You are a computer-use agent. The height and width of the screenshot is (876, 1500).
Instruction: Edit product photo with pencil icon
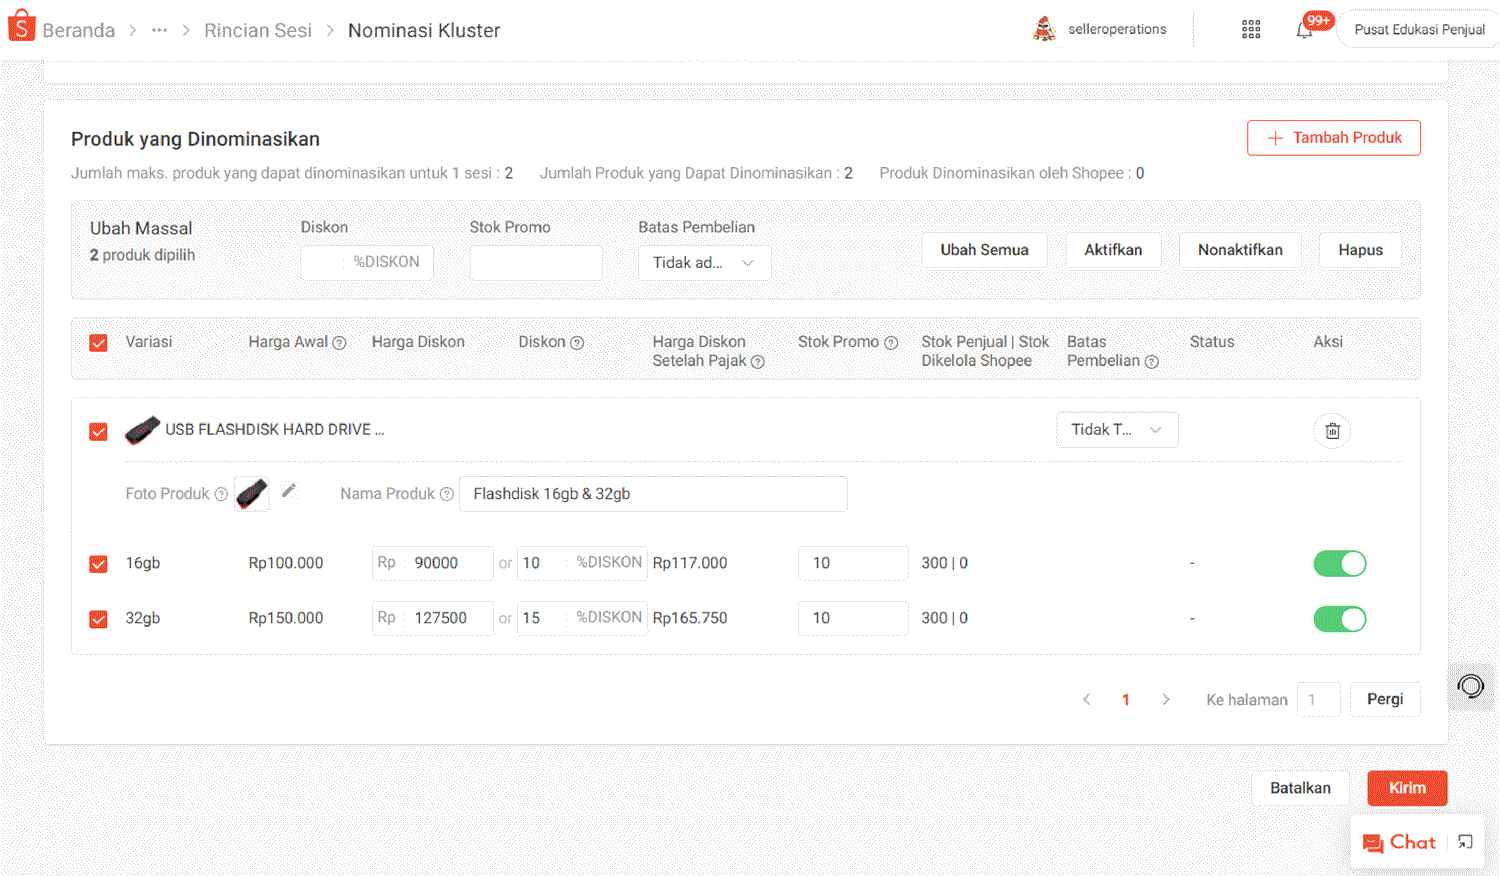[289, 490]
